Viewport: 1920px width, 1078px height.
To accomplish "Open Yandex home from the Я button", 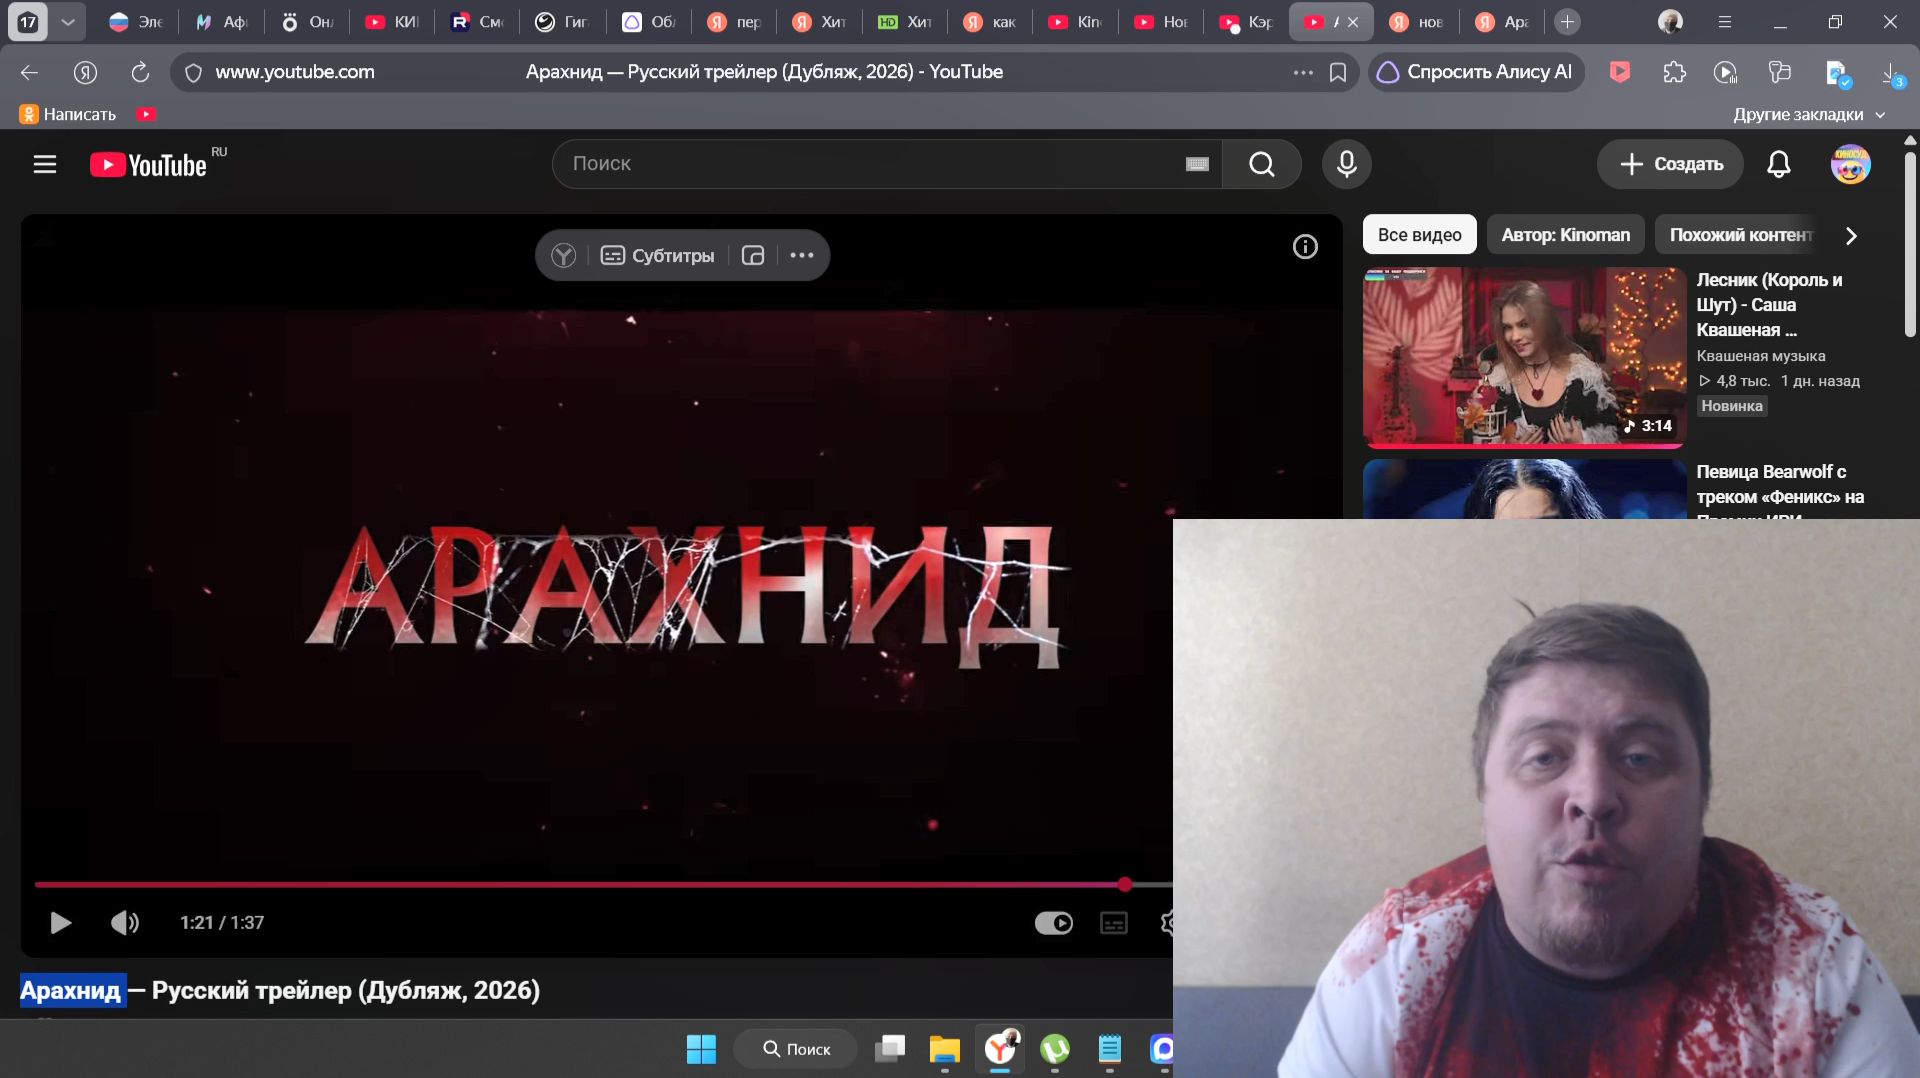I will [85, 72].
